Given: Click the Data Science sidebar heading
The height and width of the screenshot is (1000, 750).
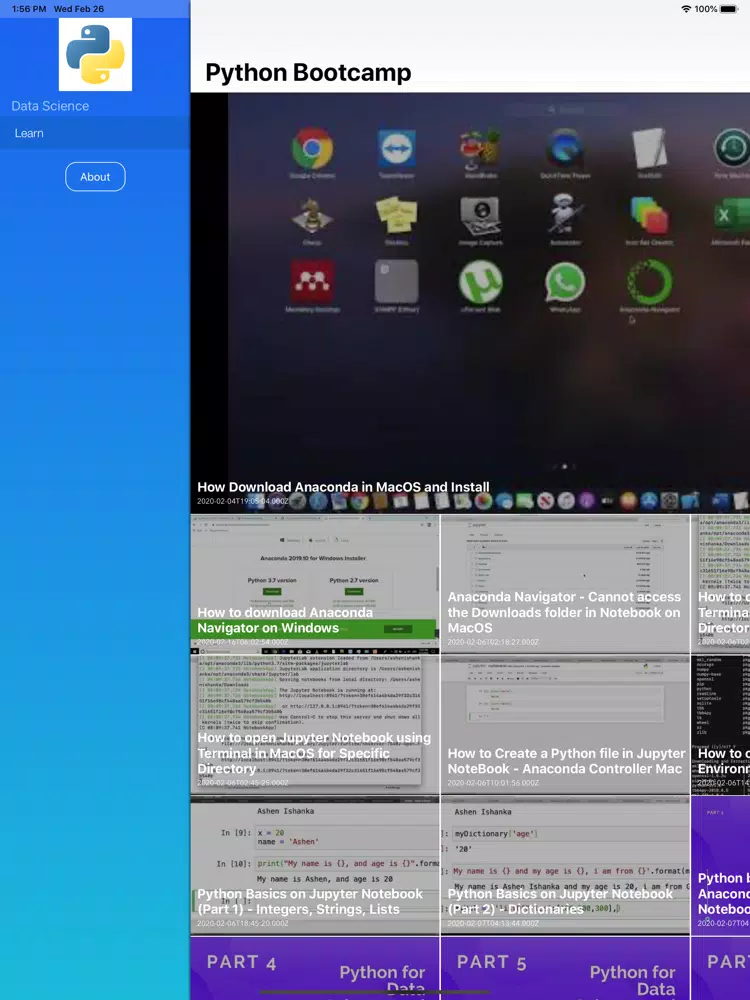Looking at the screenshot, I should coord(50,106).
